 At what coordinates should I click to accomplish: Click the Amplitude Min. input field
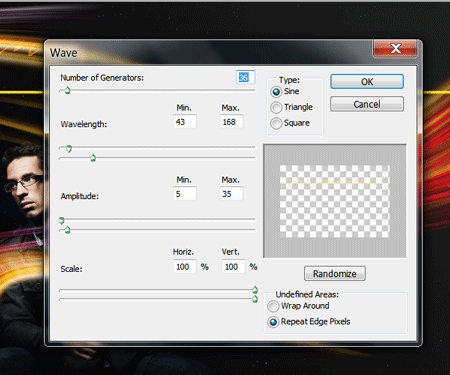(x=185, y=194)
